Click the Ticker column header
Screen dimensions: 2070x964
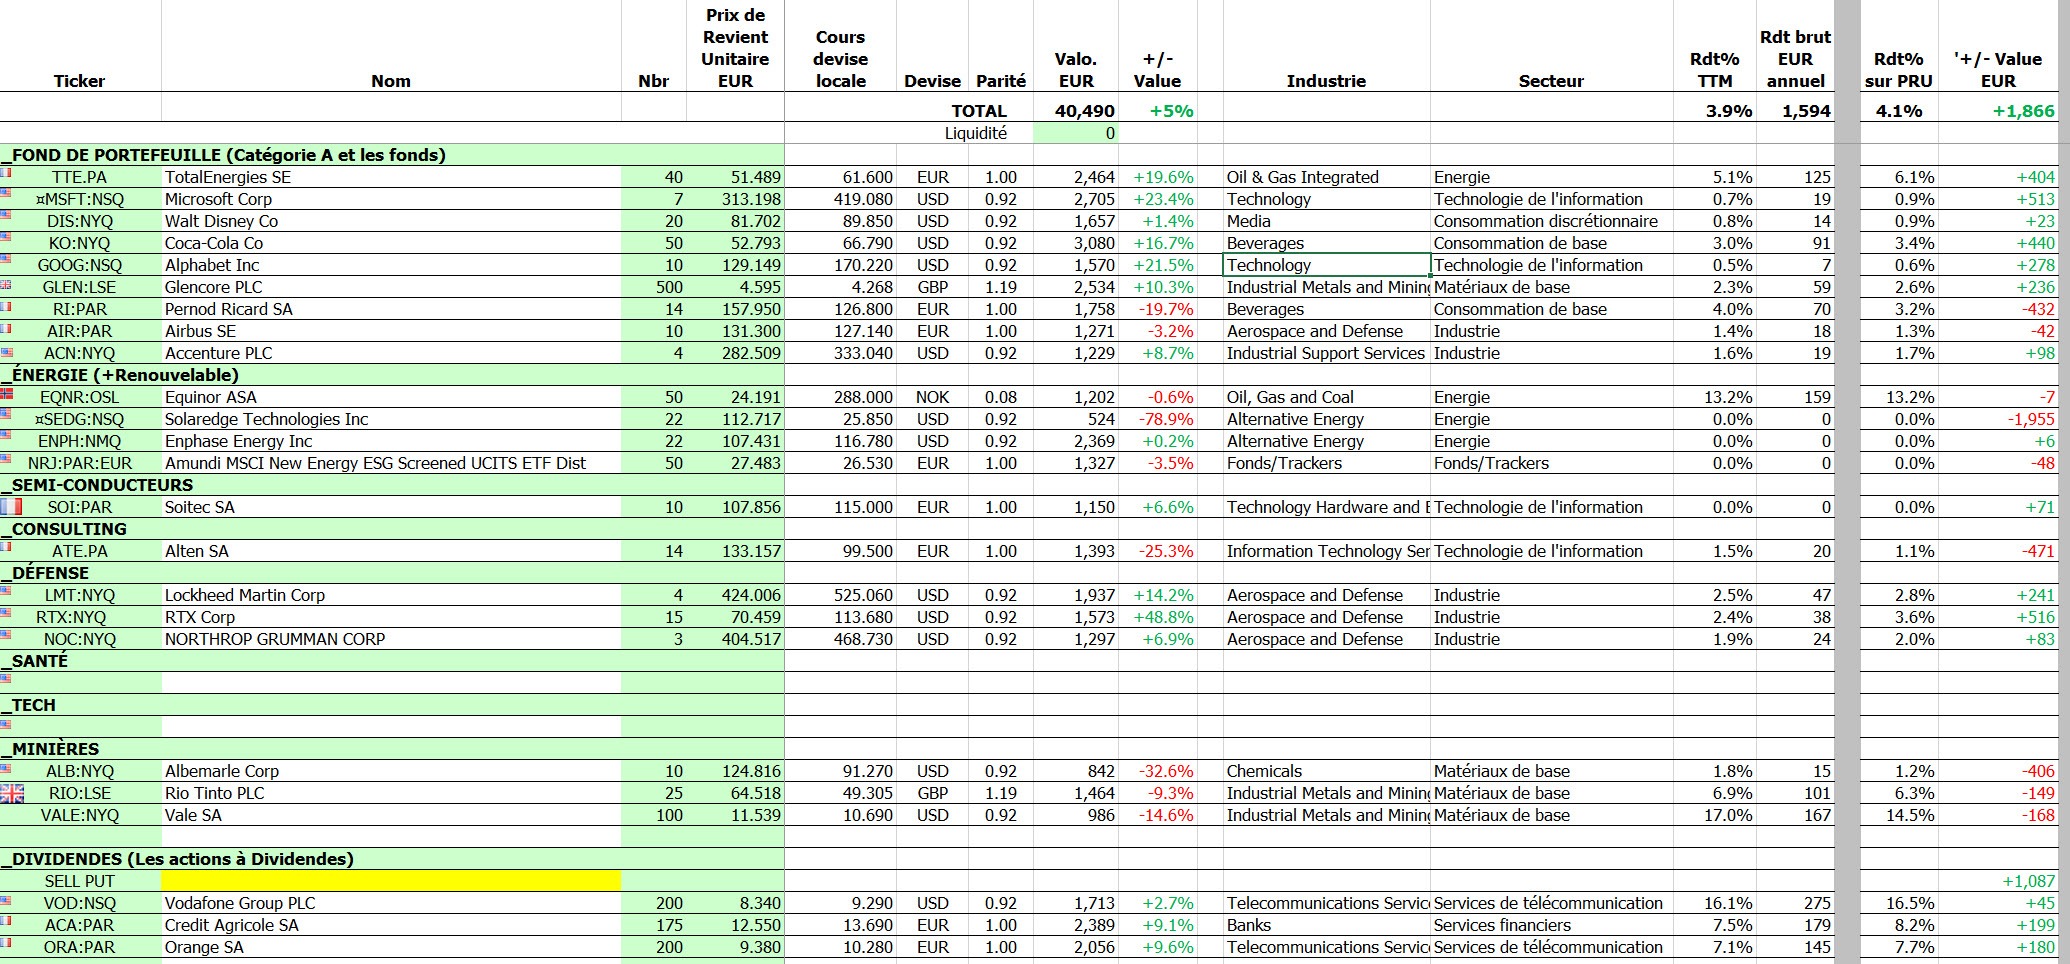(79, 81)
